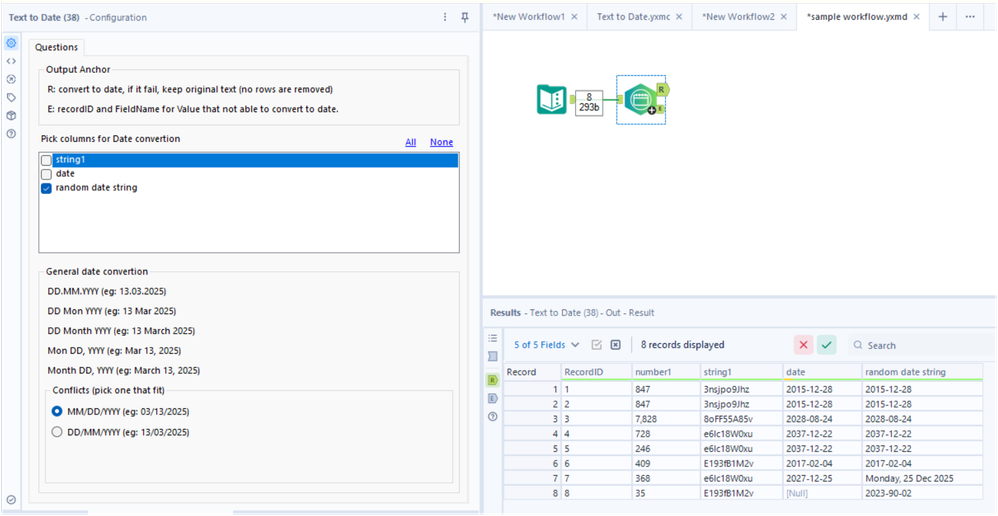Select the Text Input book tool on canvas
This screenshot has height=516, width=998.
(x=551, y=99)
